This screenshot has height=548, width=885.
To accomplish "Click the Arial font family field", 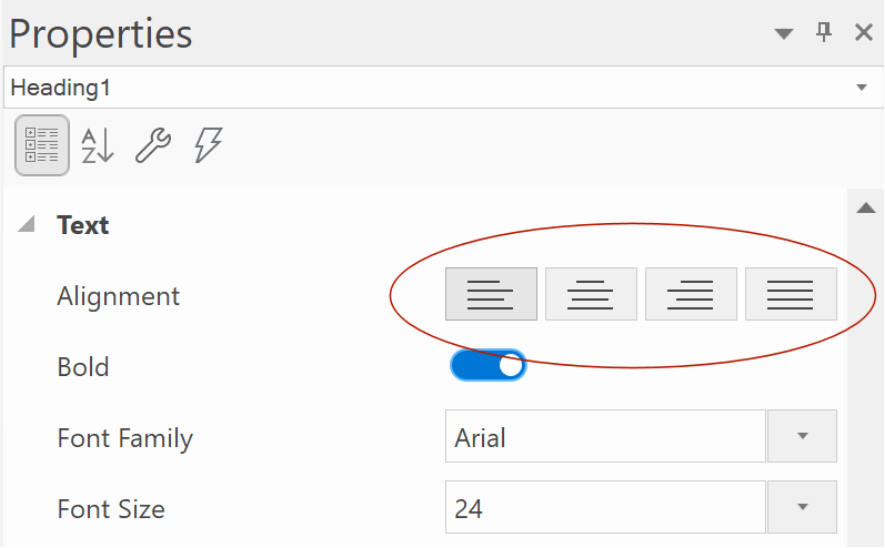I will (x=605, y=436).
